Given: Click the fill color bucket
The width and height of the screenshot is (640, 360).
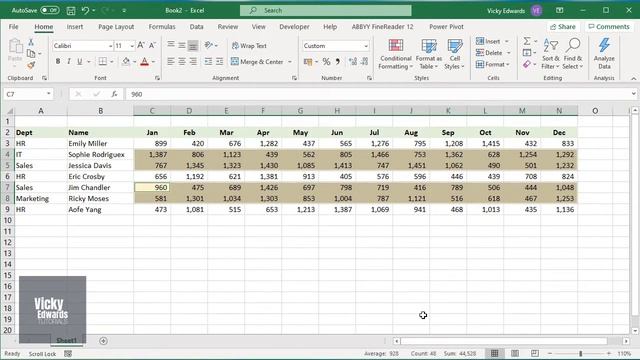Looking at the screenshot, I should [126, 62].
